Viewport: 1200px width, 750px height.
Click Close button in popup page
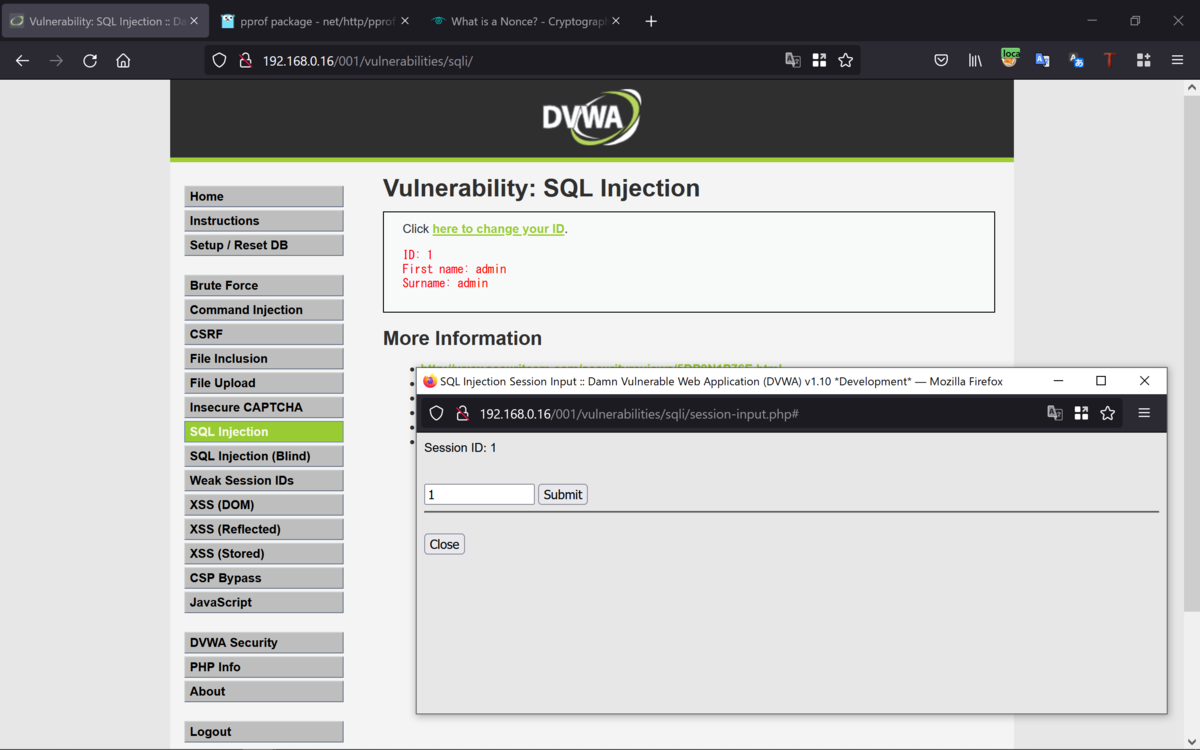444,544
